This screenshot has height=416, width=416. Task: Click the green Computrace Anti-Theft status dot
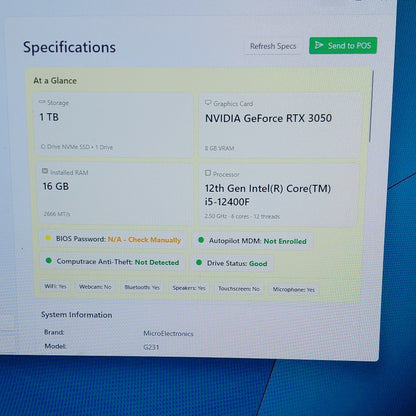(49, 260)
